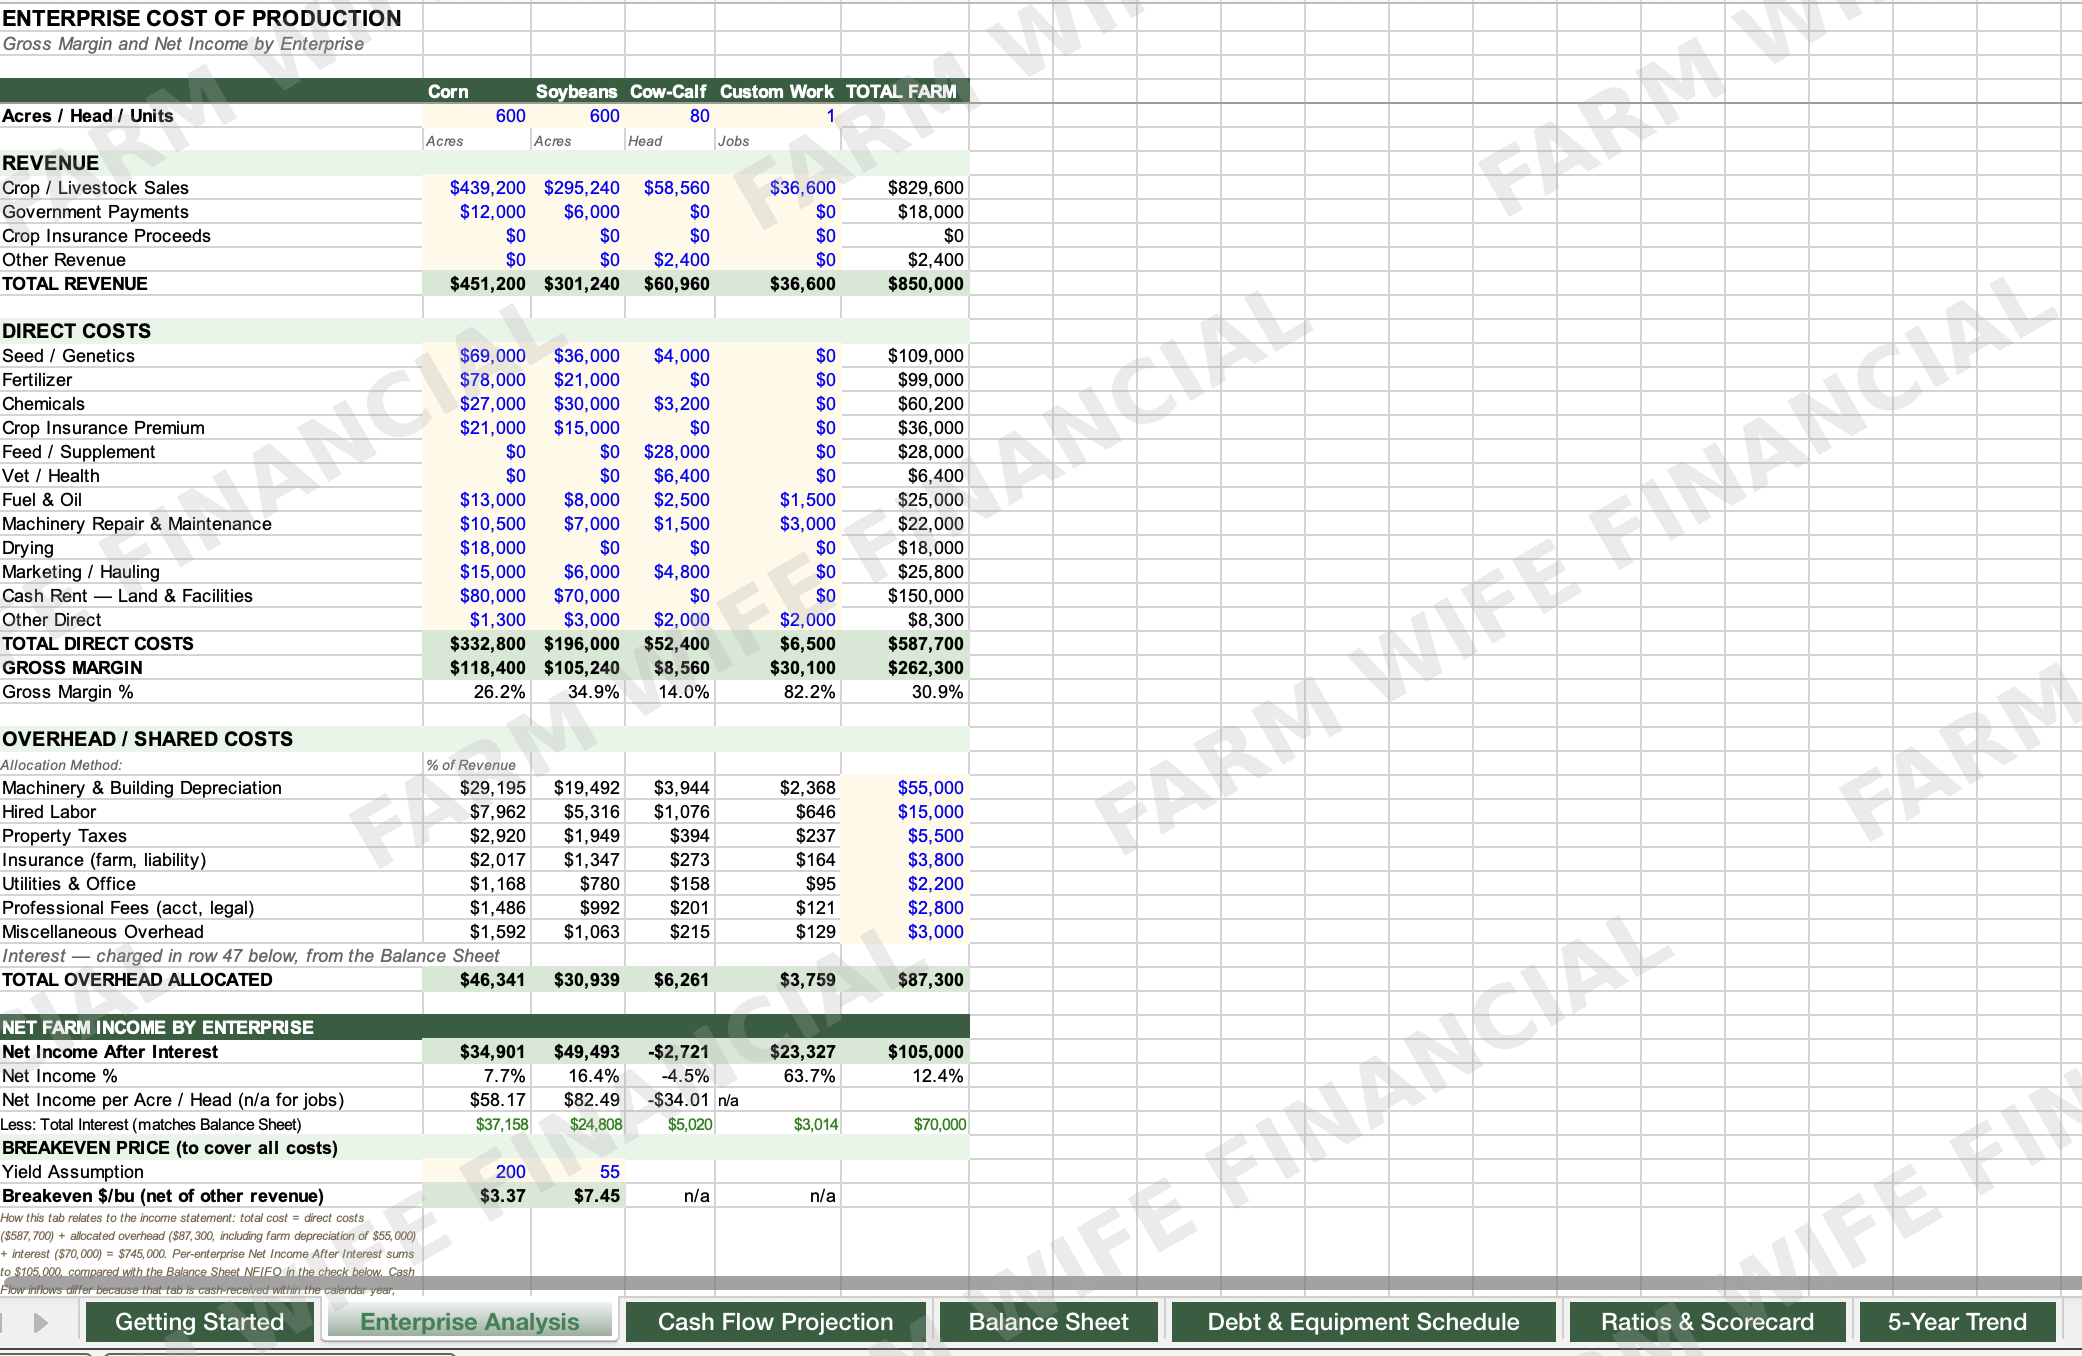Click the Soybeans column header

tap(578, 91)
